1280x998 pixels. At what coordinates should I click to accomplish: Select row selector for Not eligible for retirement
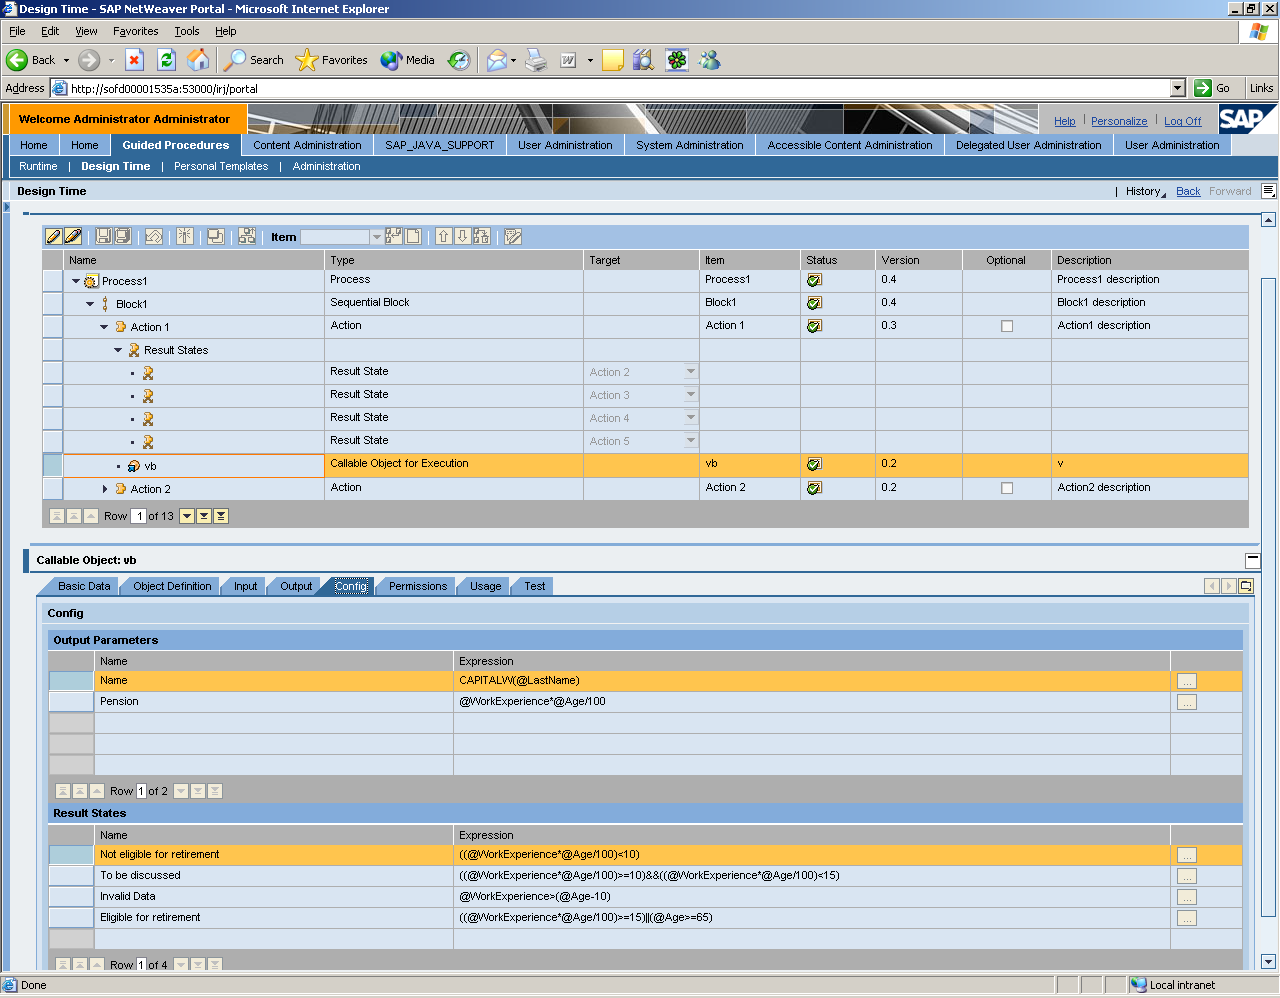[x=71, y=855]
